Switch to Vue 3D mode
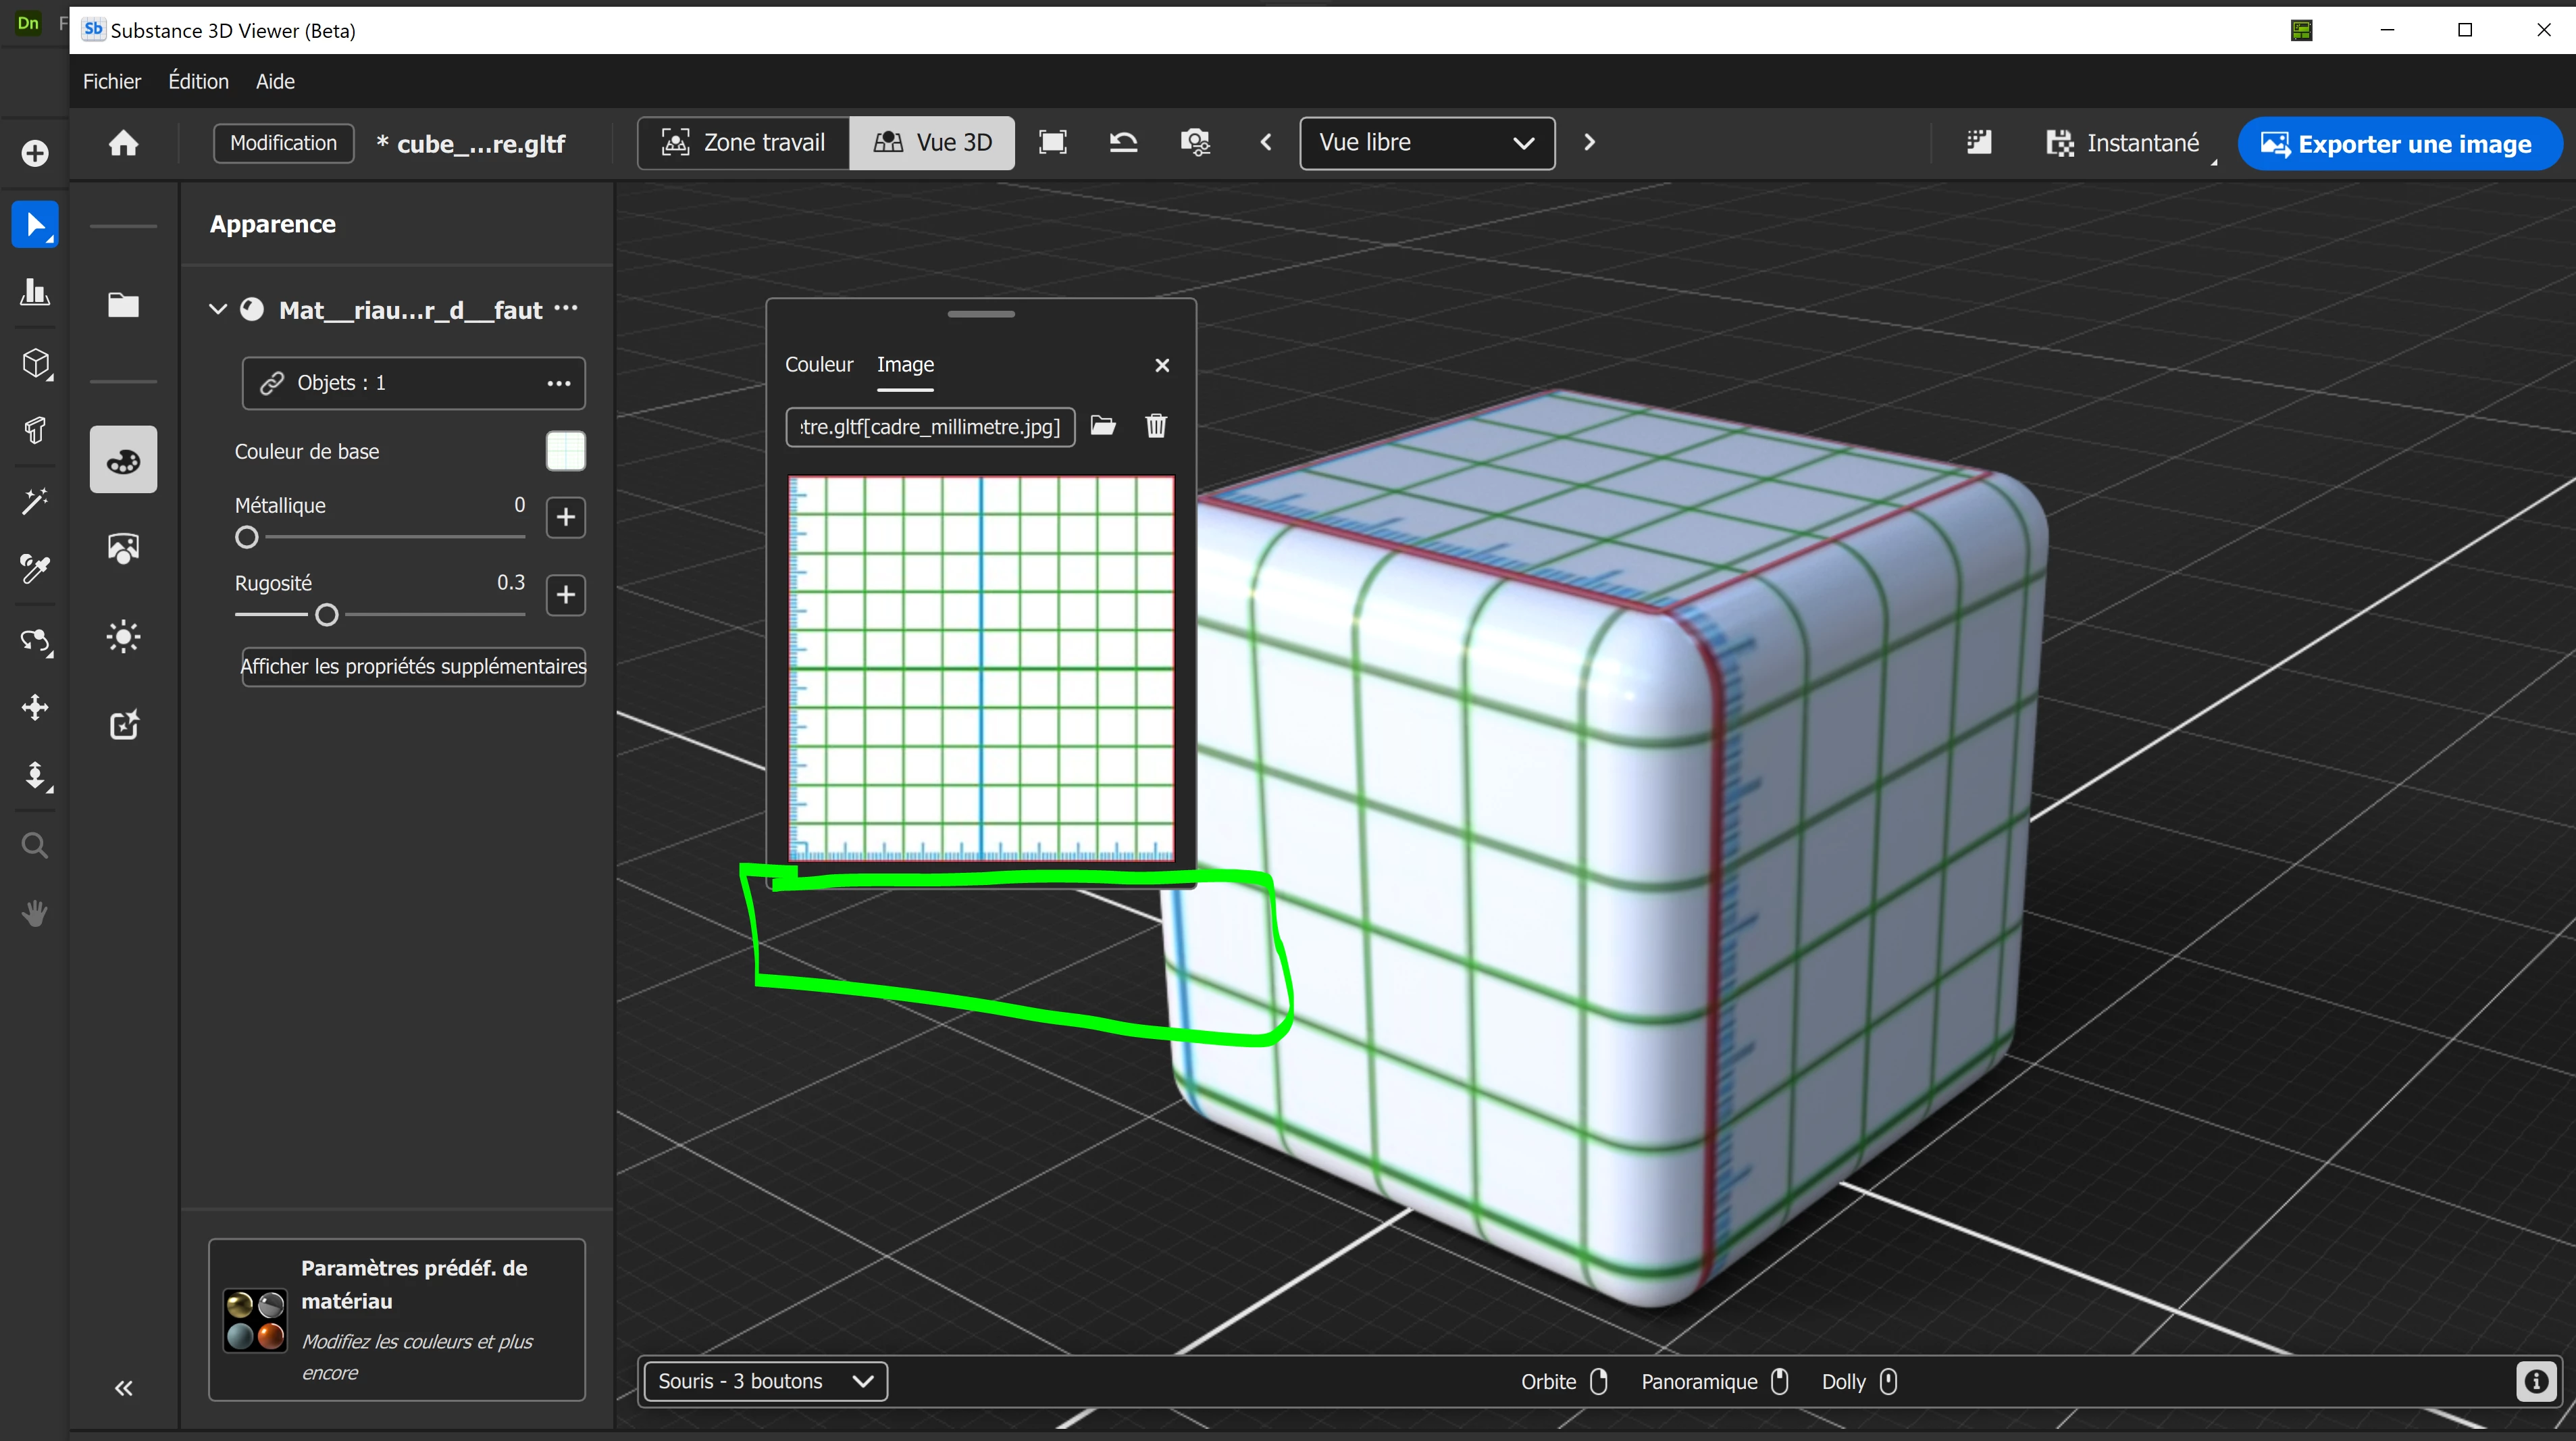The height and width of the screenshot is (1441, 2576). 932,143
